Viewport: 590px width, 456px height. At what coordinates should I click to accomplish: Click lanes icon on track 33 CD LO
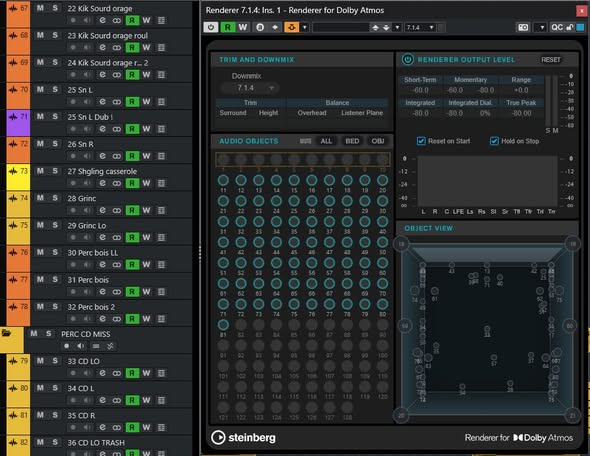(x=161, y=373)
